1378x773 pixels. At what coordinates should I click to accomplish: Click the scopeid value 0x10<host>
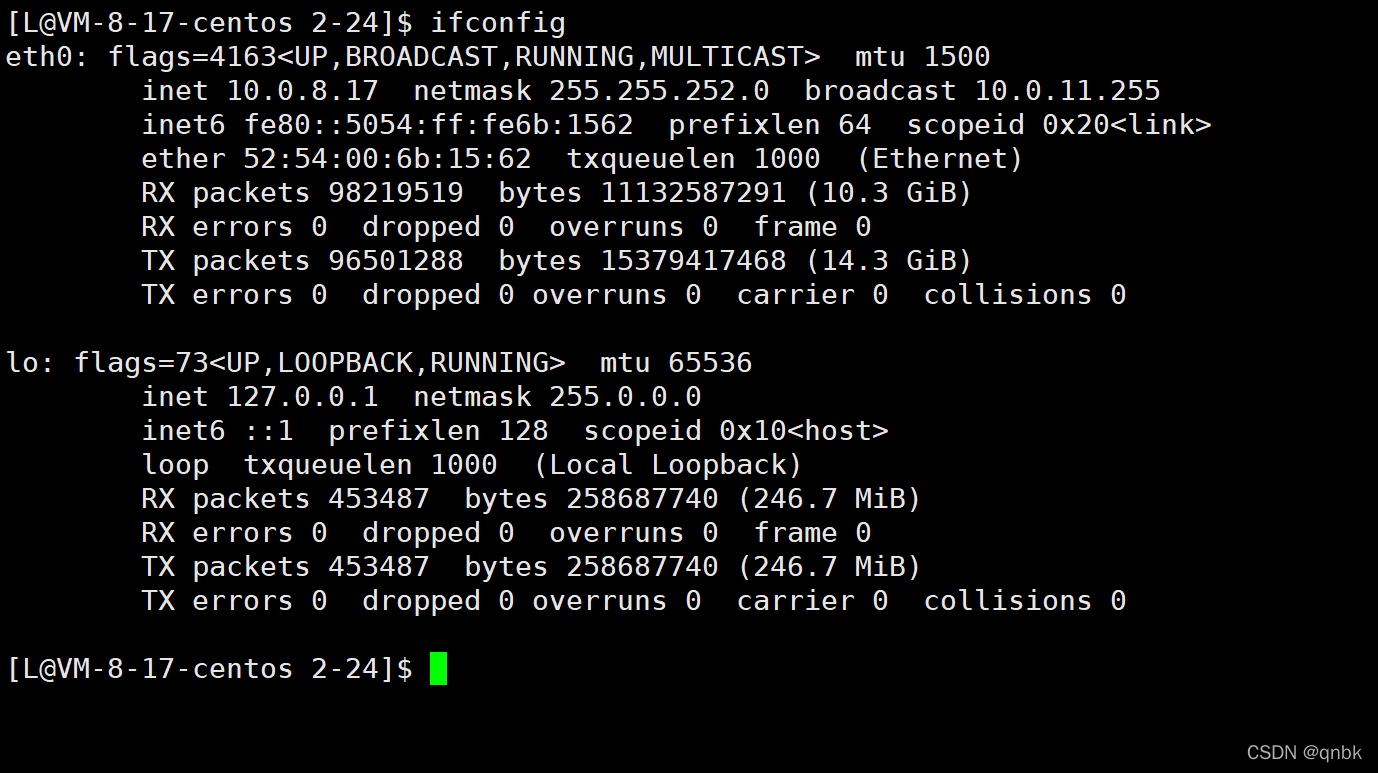(x=803, y=431)
